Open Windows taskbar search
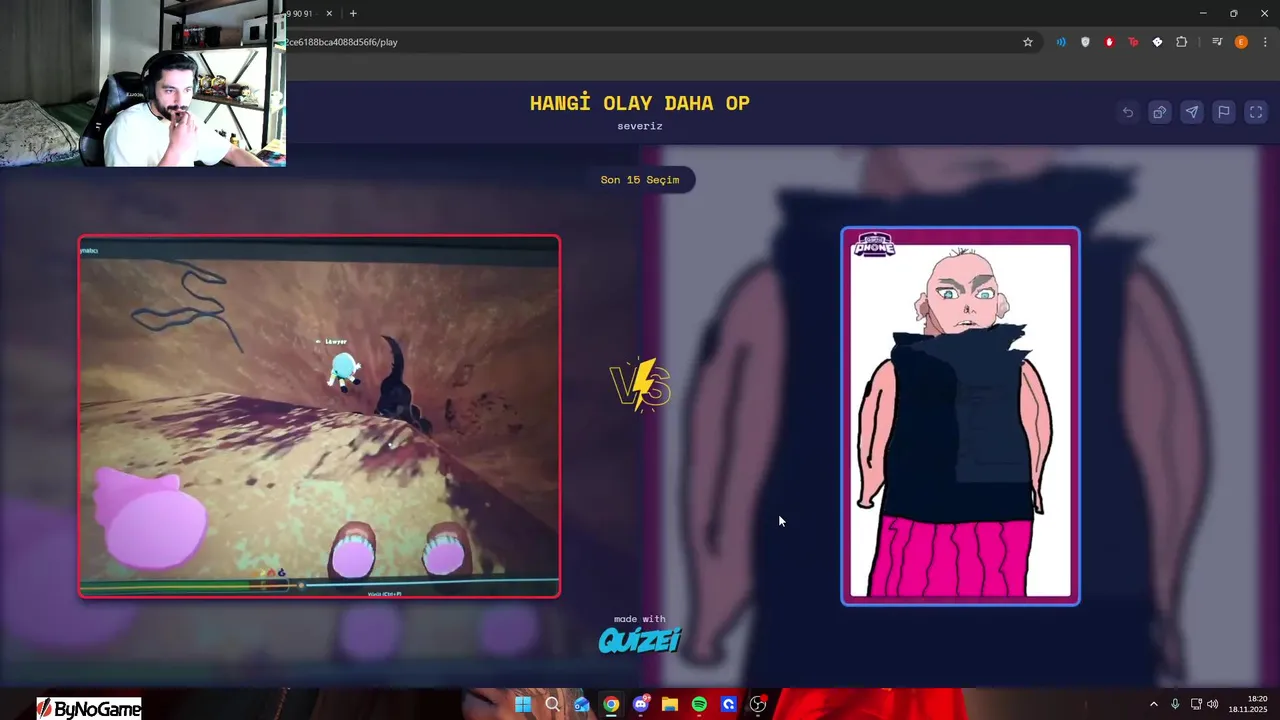This screenshot has width=1280, height=720. click(552, 704)
